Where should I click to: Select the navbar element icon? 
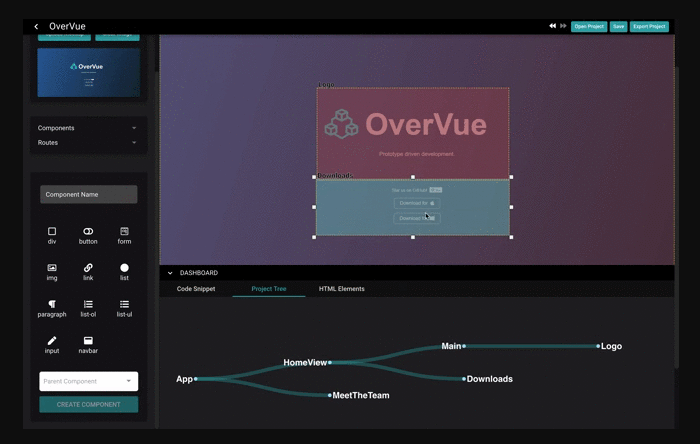tap(88, 340)
